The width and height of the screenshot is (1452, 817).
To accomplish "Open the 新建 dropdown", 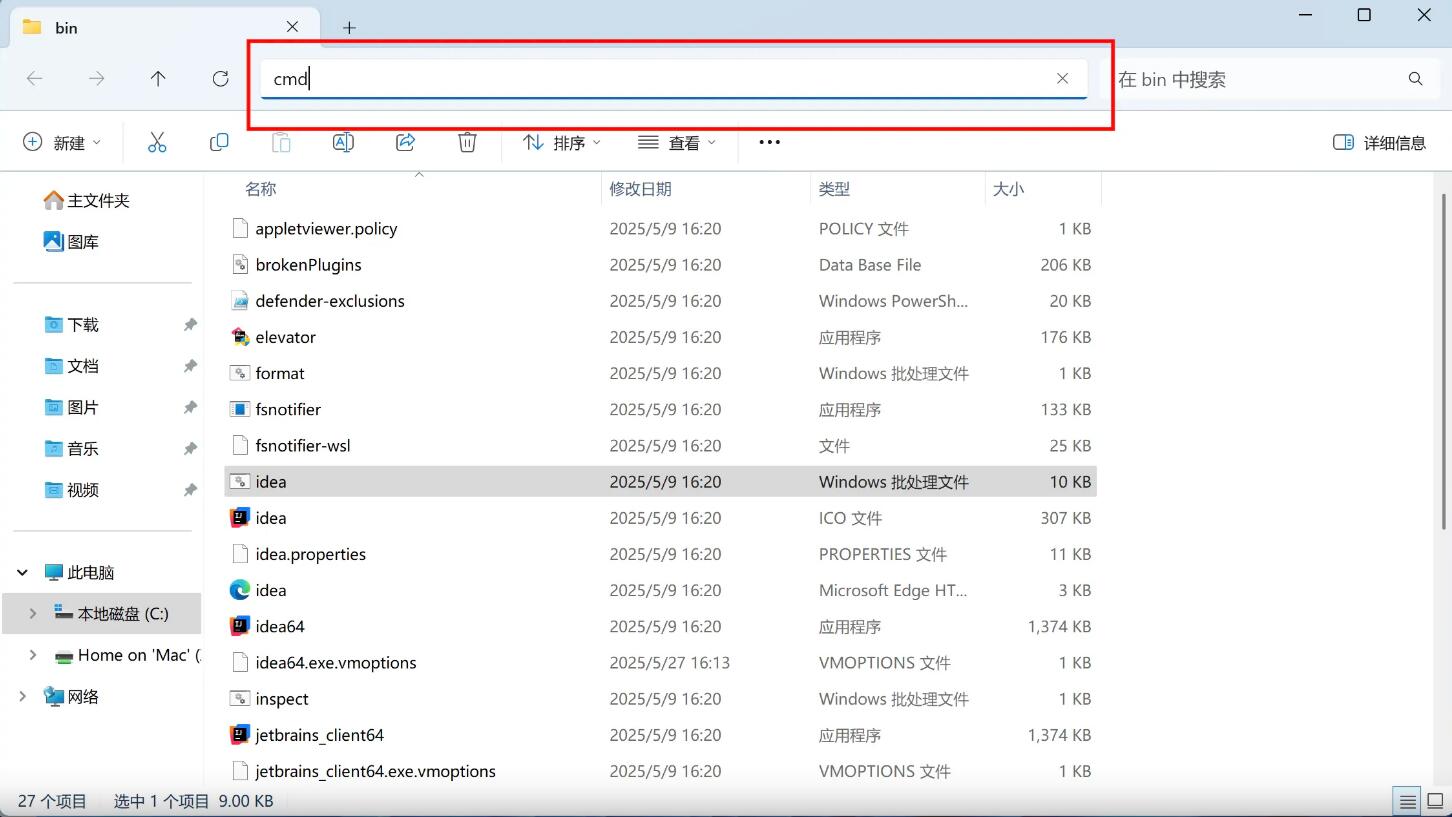I will 62,143.
